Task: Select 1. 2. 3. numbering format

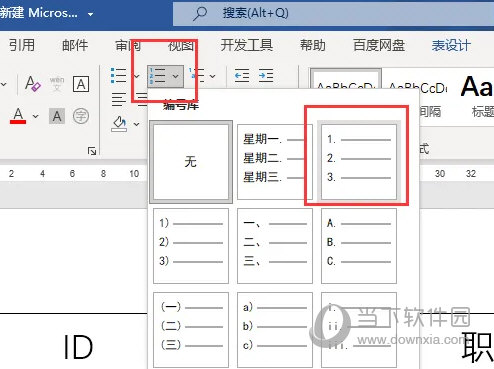Action: [x=359, y=162]
